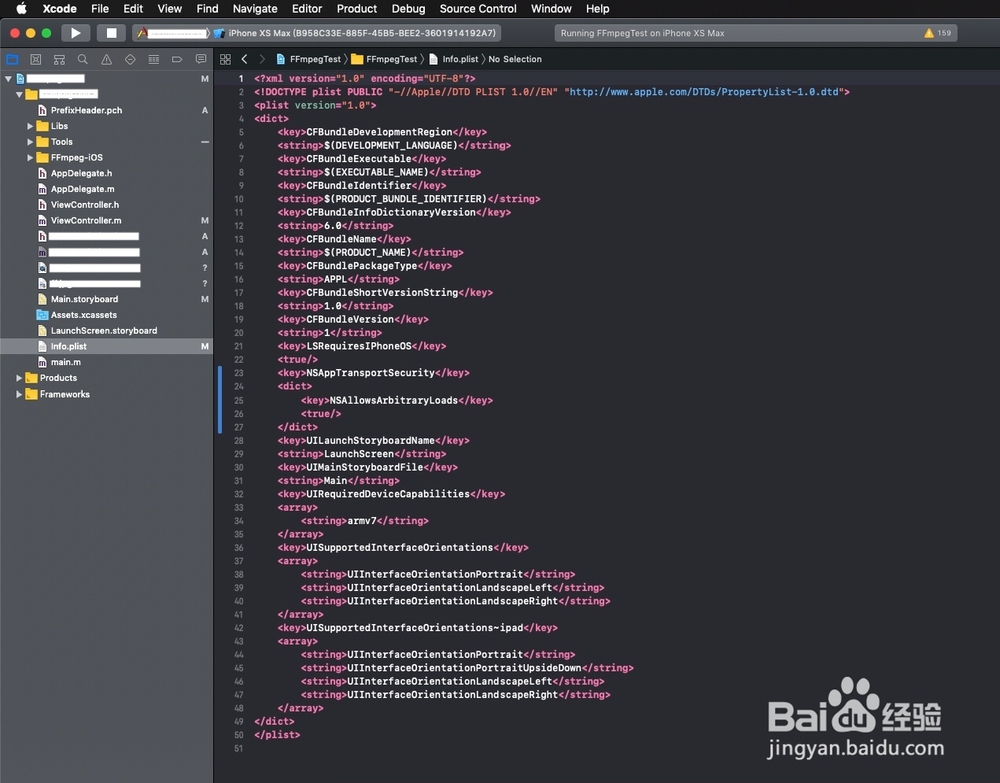1000x783 pixels.
Task: Open the Debug menu
Action: pos(408,8)
